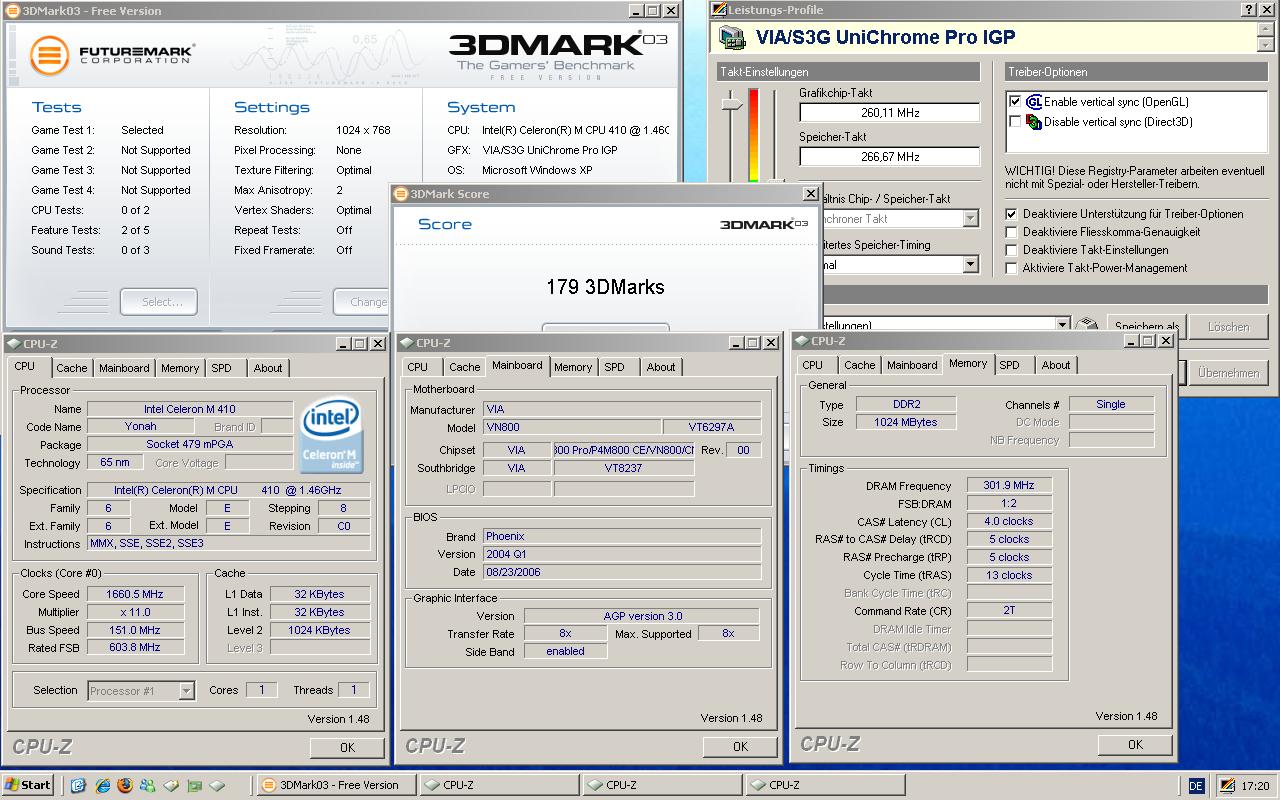Click the AGP version 3.0 value
The image size is (1280, 800).
642,616
